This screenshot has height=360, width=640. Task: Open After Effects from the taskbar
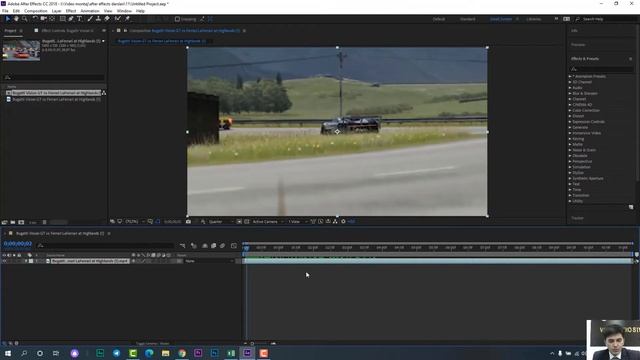click(x=247, y=353)
